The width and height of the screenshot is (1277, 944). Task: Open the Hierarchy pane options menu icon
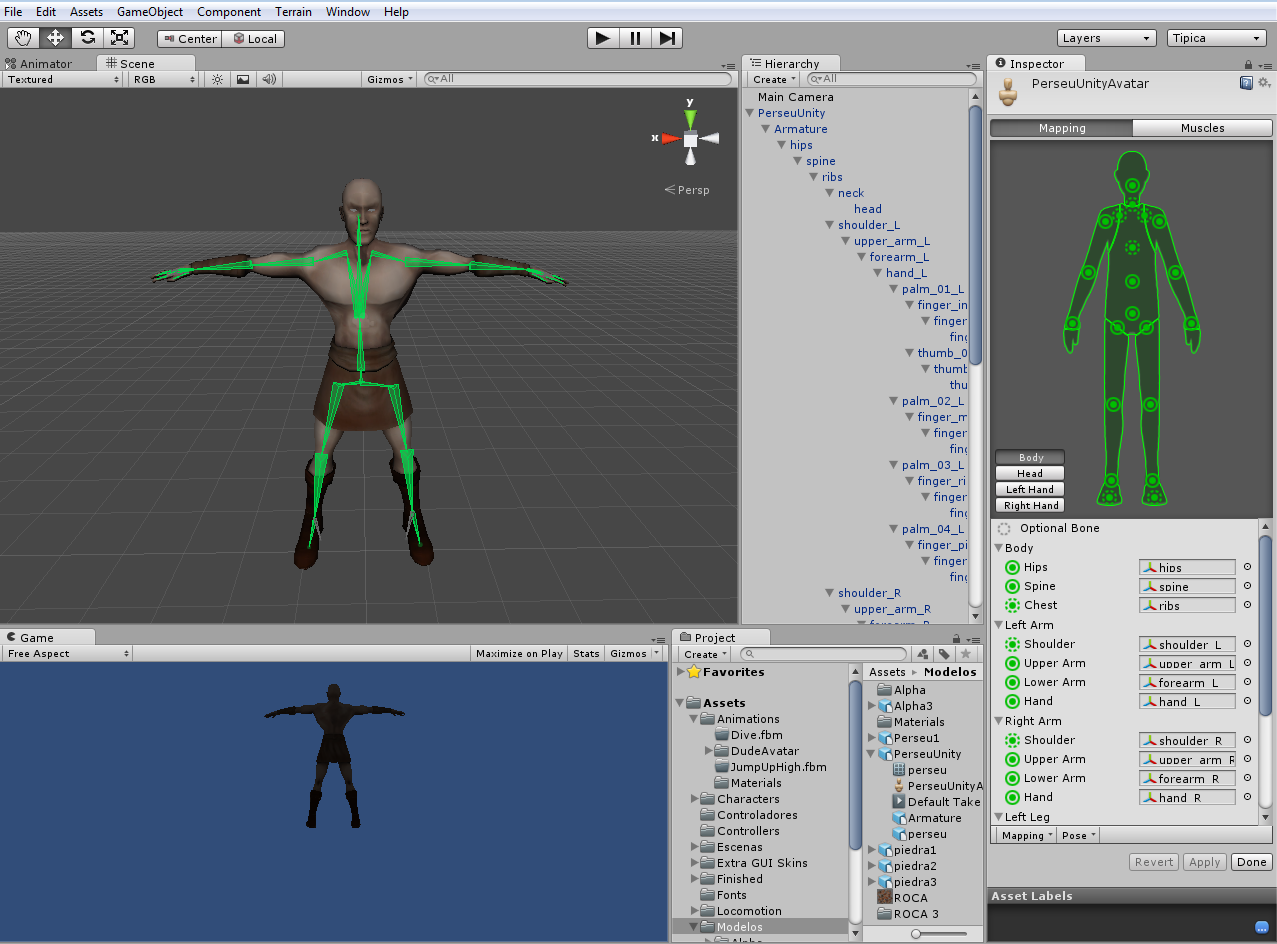coord(975,66)
